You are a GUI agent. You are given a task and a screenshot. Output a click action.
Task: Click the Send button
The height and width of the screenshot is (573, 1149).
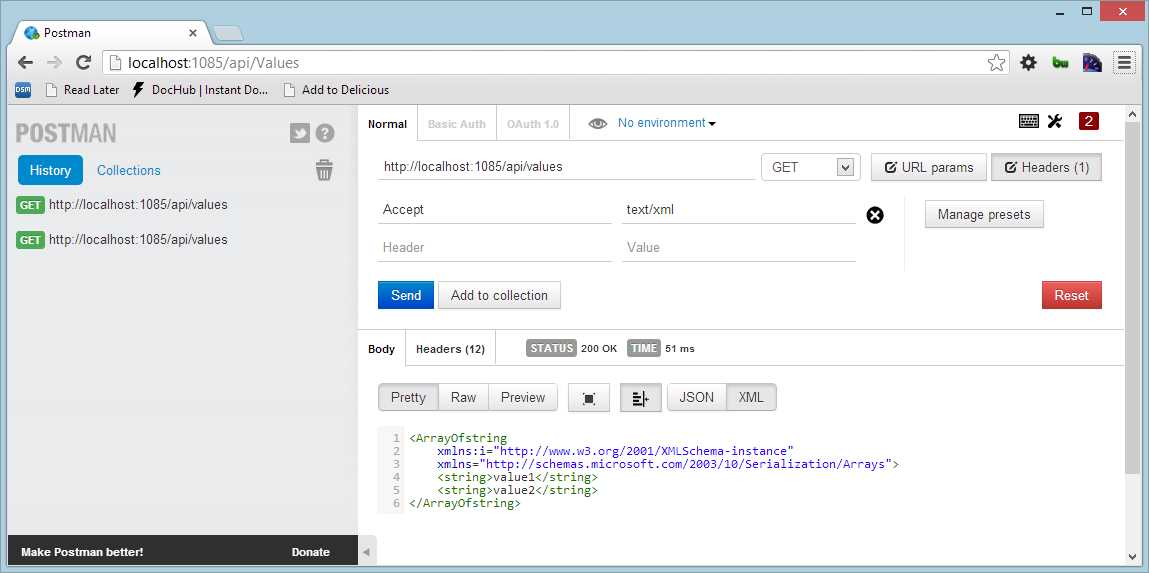coord(406,295)
